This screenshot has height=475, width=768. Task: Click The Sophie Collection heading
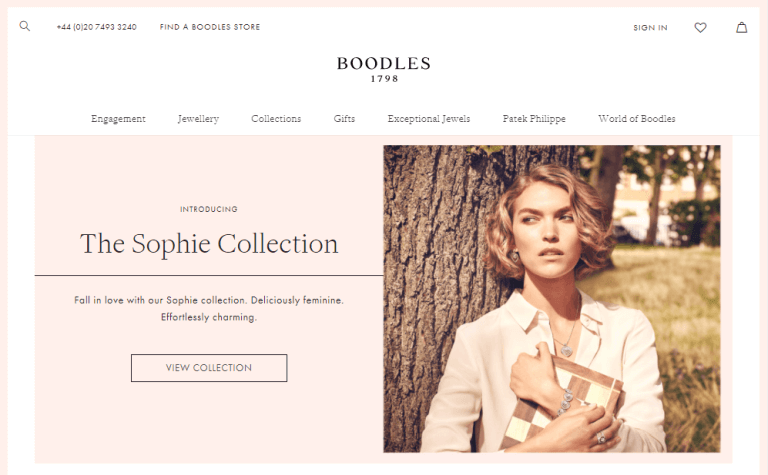pos(209,244)
